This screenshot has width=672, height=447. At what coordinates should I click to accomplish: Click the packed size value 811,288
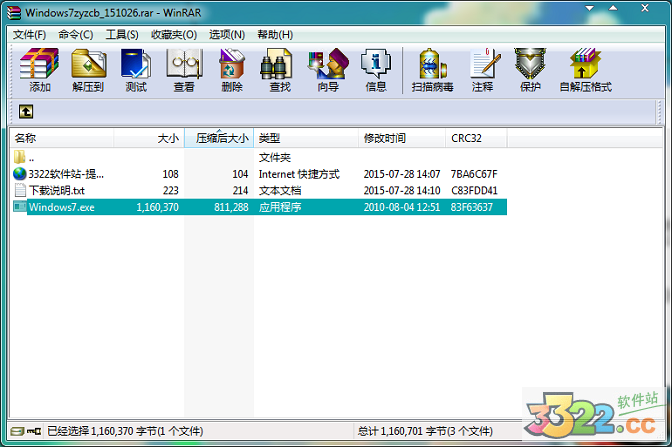pos(231,207)
